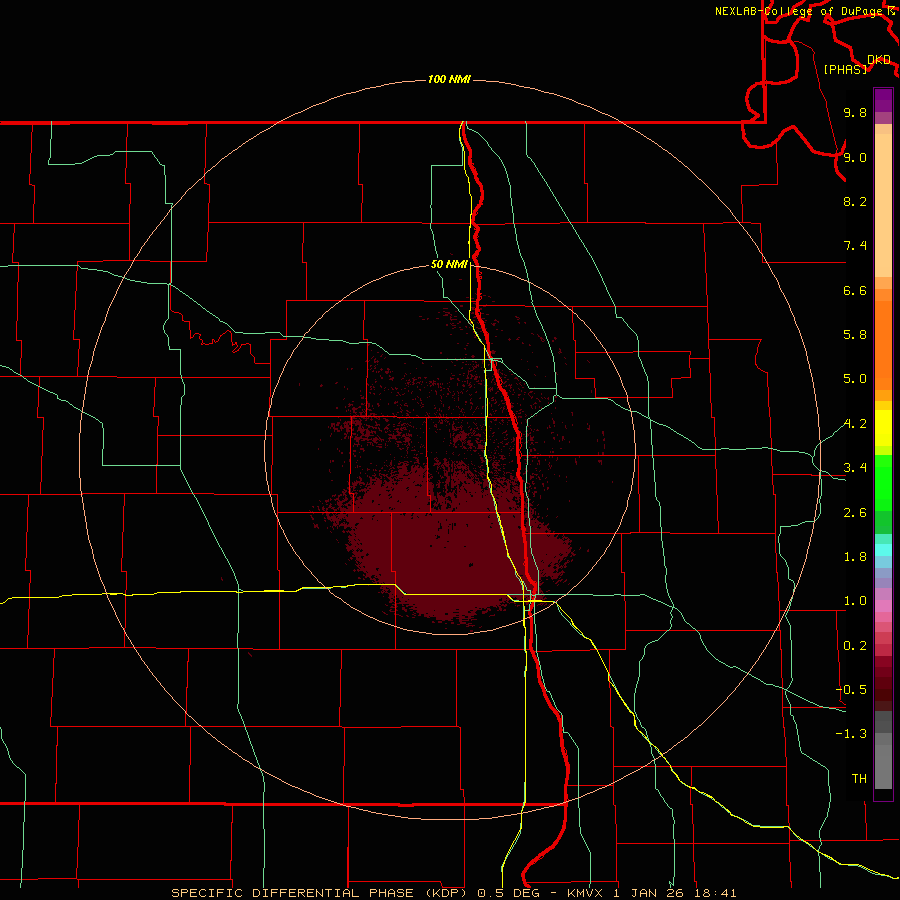Click the -1.3 scale label

coord(851,734)
